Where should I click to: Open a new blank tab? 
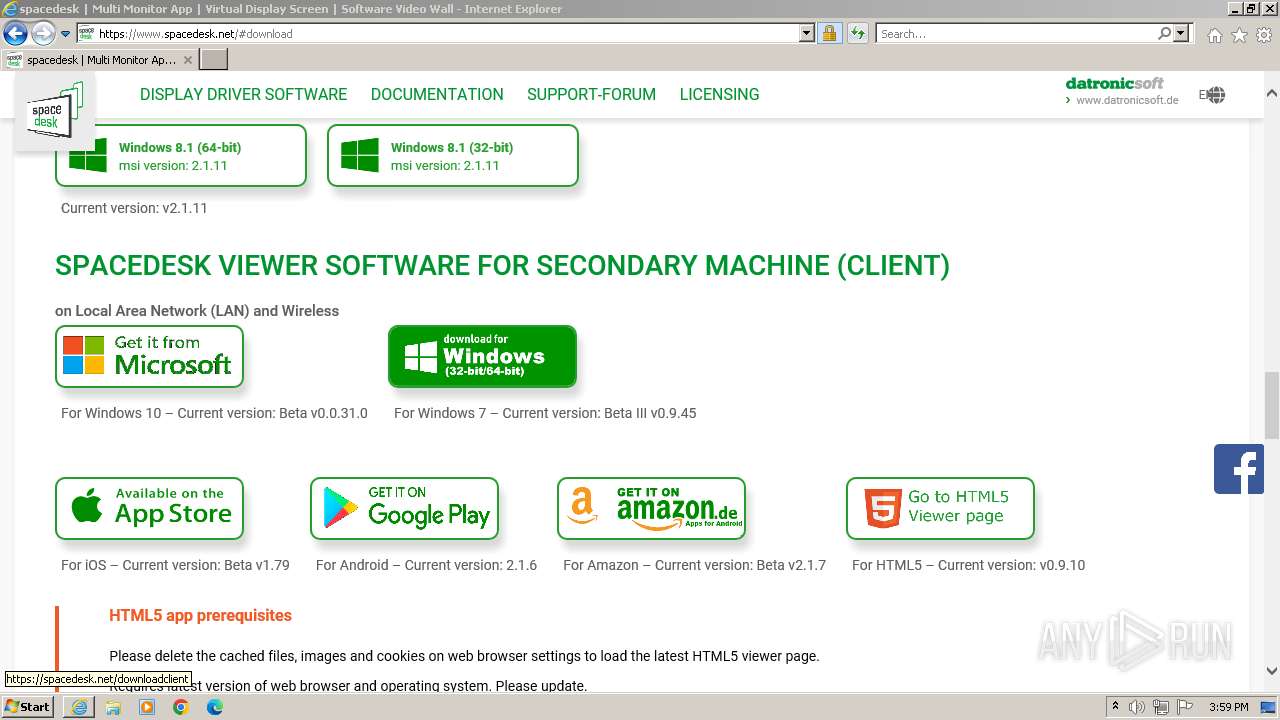point(214,59)
